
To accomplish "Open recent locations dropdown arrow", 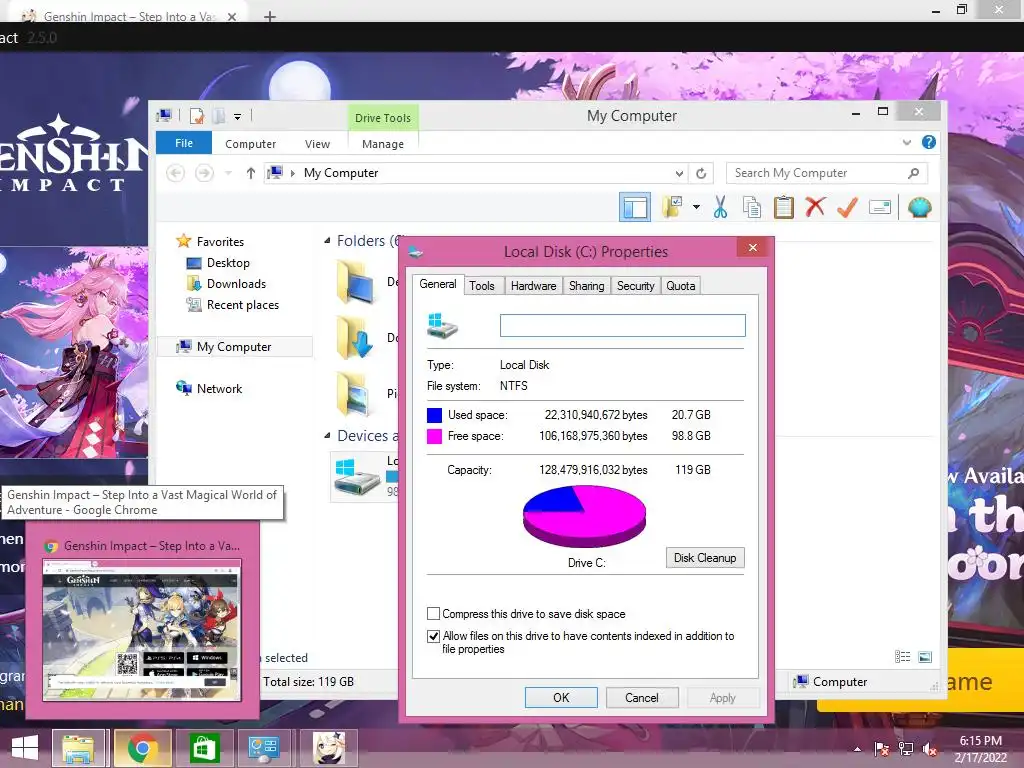I will tap(228, 173).
